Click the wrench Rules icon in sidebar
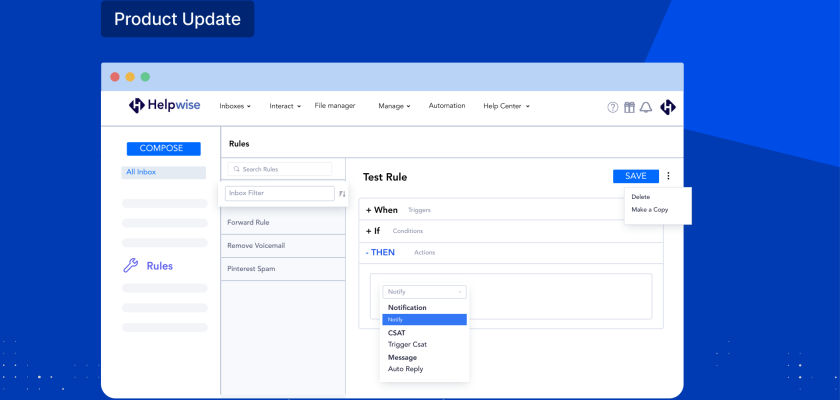The width and height of the screenshot is (840, 400). (130, 266)
